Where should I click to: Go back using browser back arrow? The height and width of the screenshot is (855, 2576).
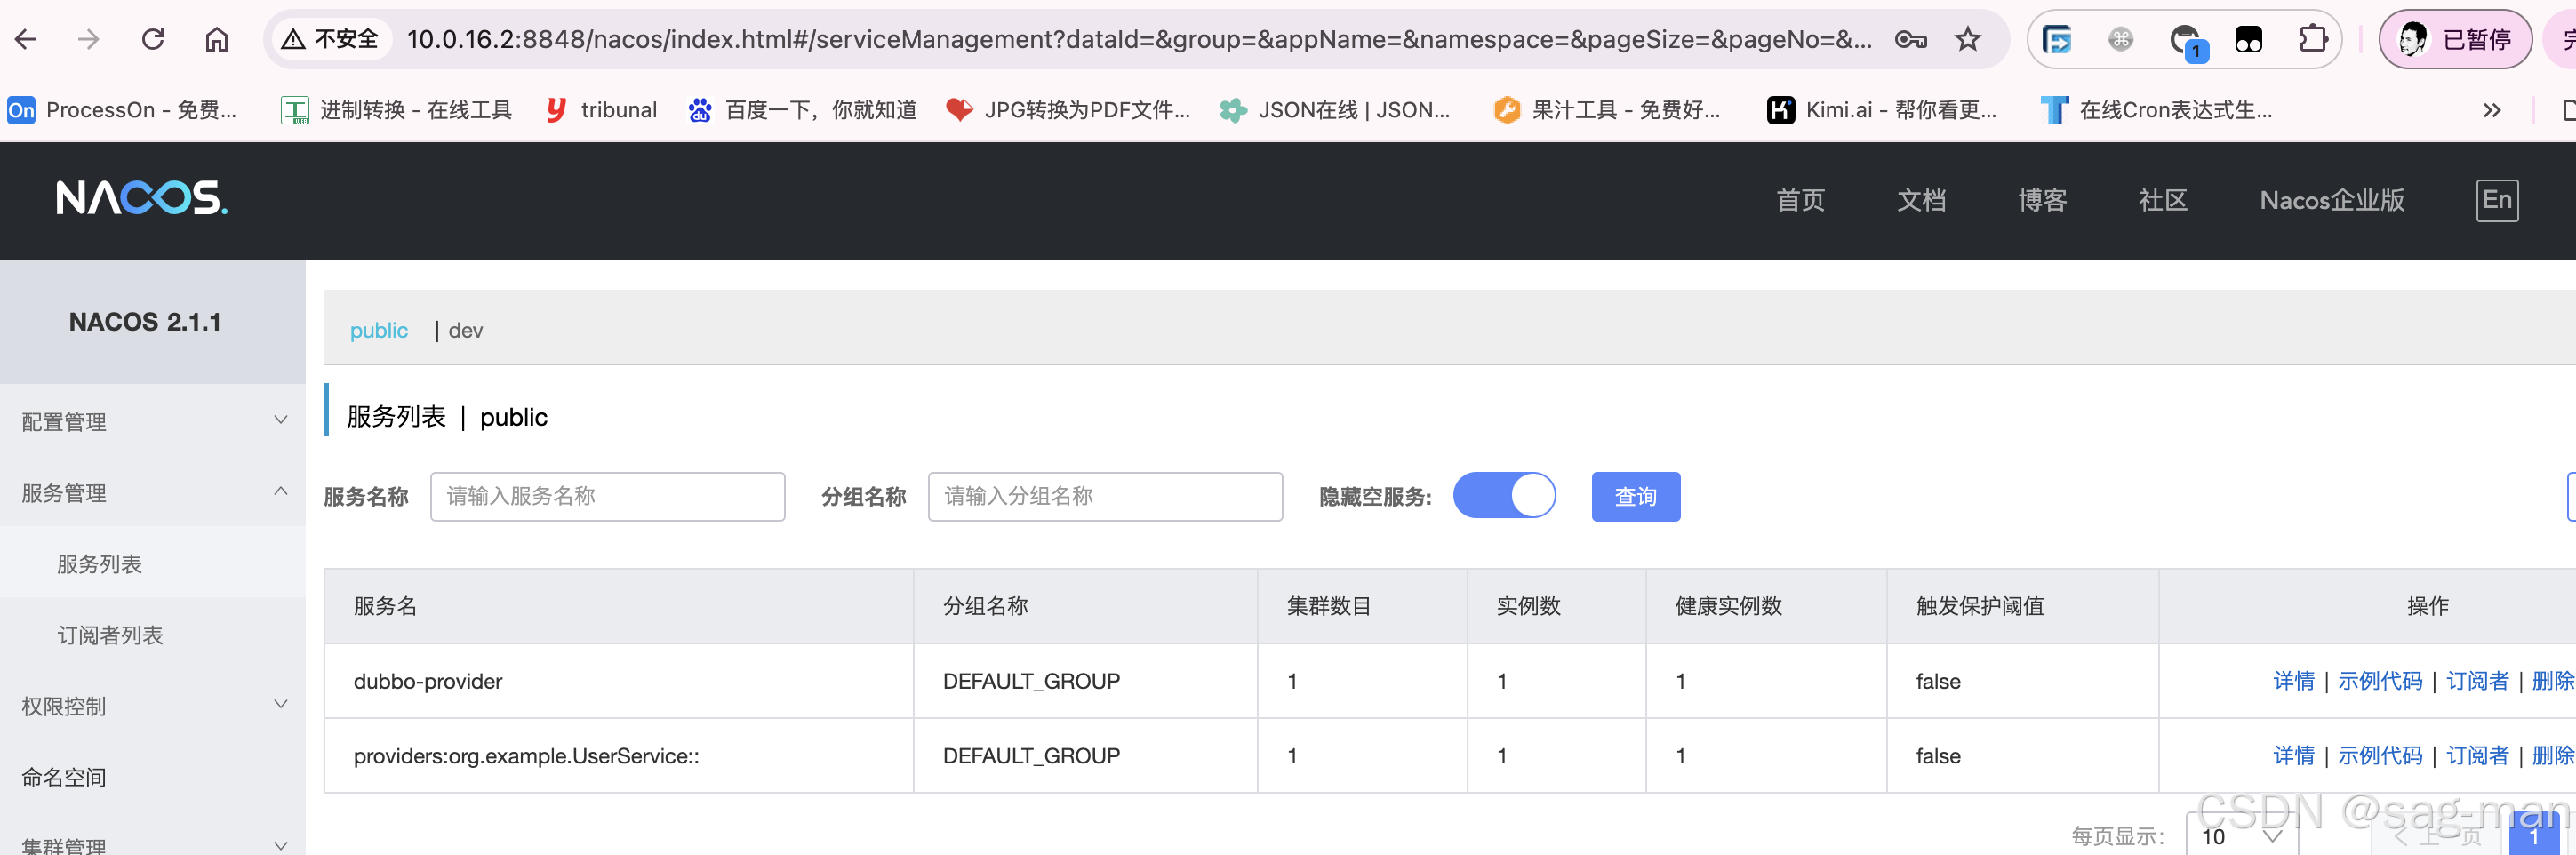pyautogui.click(x=26, y=39)
